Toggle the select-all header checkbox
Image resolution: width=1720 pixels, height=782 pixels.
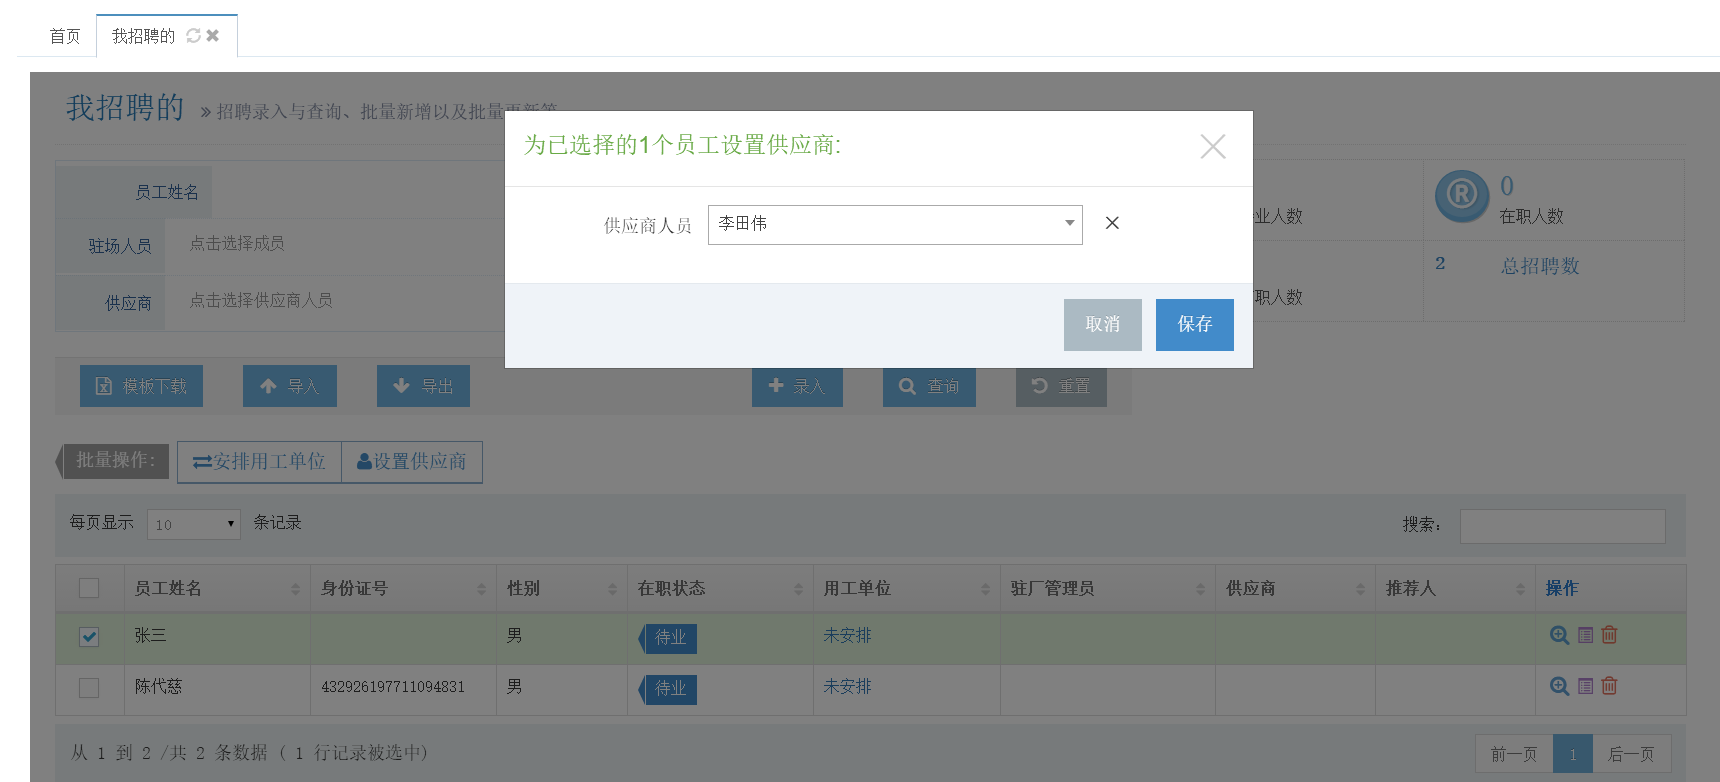tap(89, 588)
